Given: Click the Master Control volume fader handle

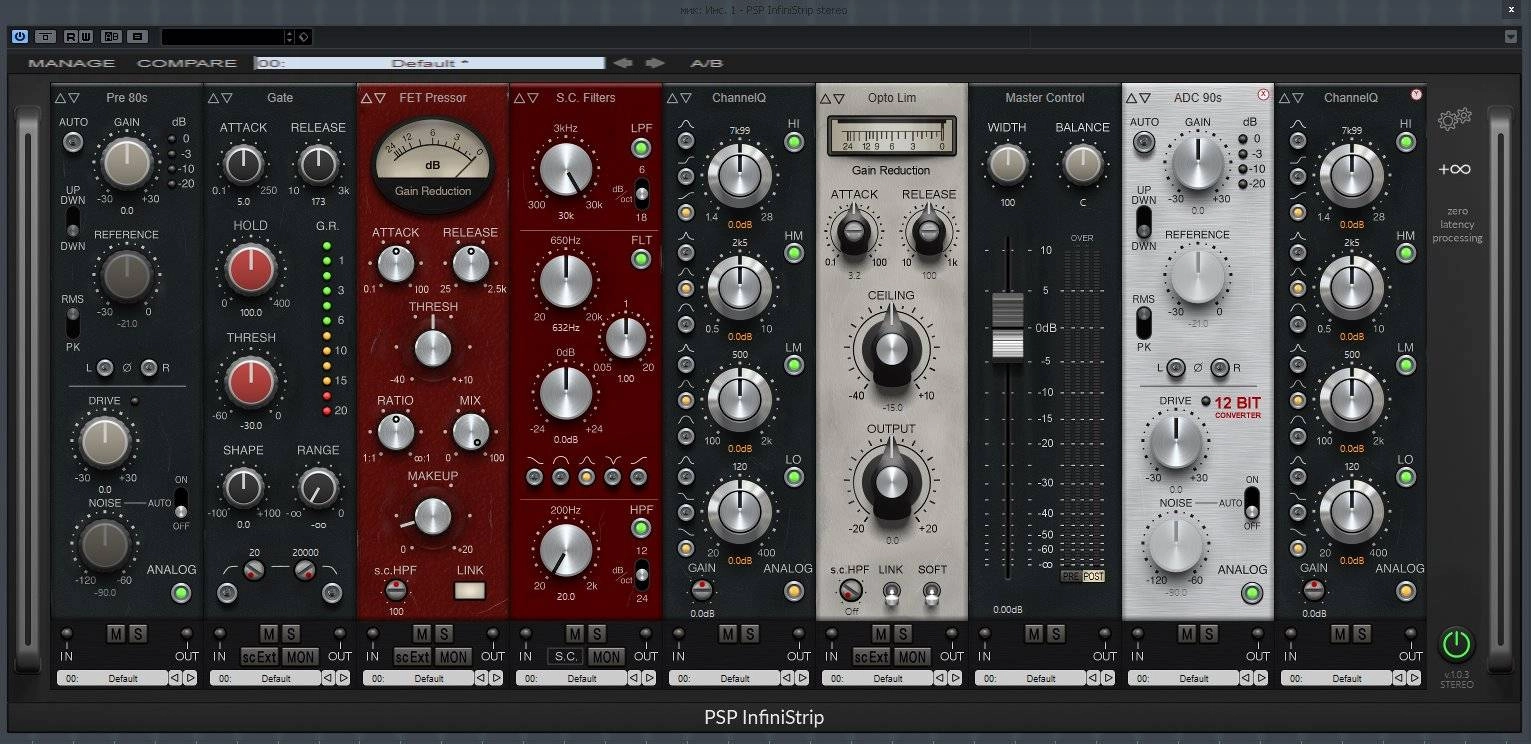Looking at the screenshot, I should pyautogui.click(x=1007, y=327).
